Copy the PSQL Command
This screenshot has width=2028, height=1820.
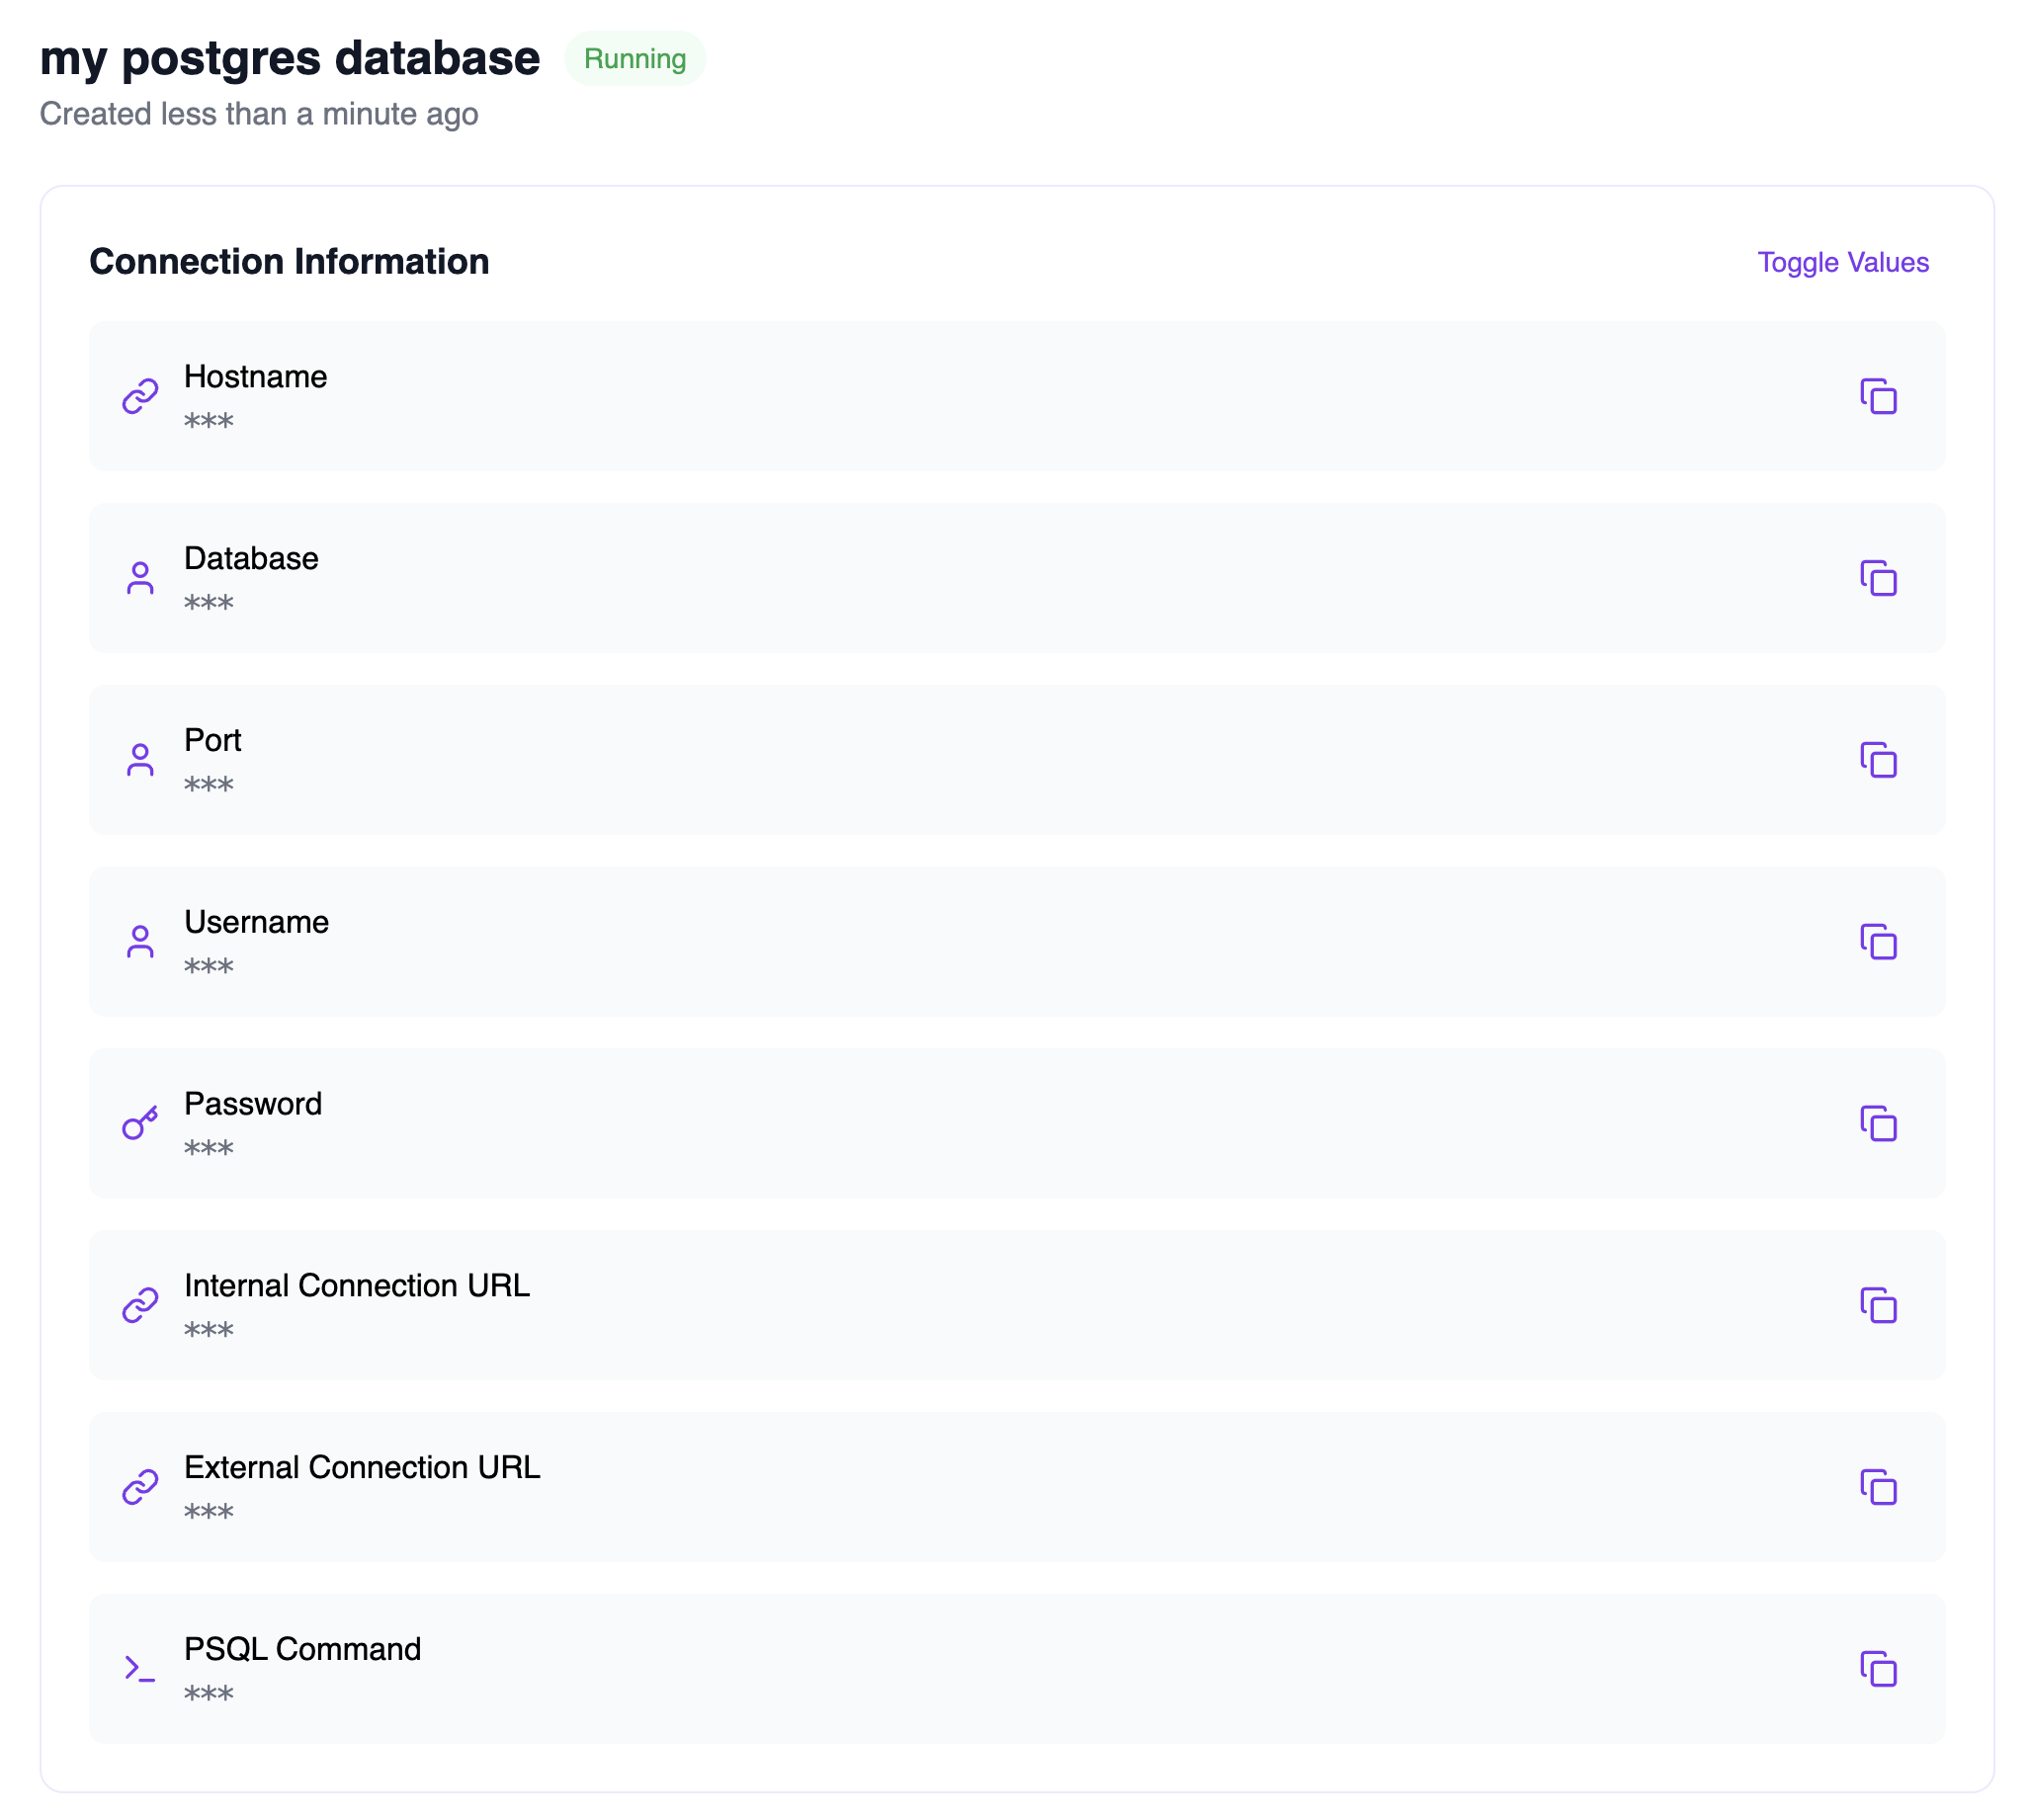click(x=1877, y=1669)
